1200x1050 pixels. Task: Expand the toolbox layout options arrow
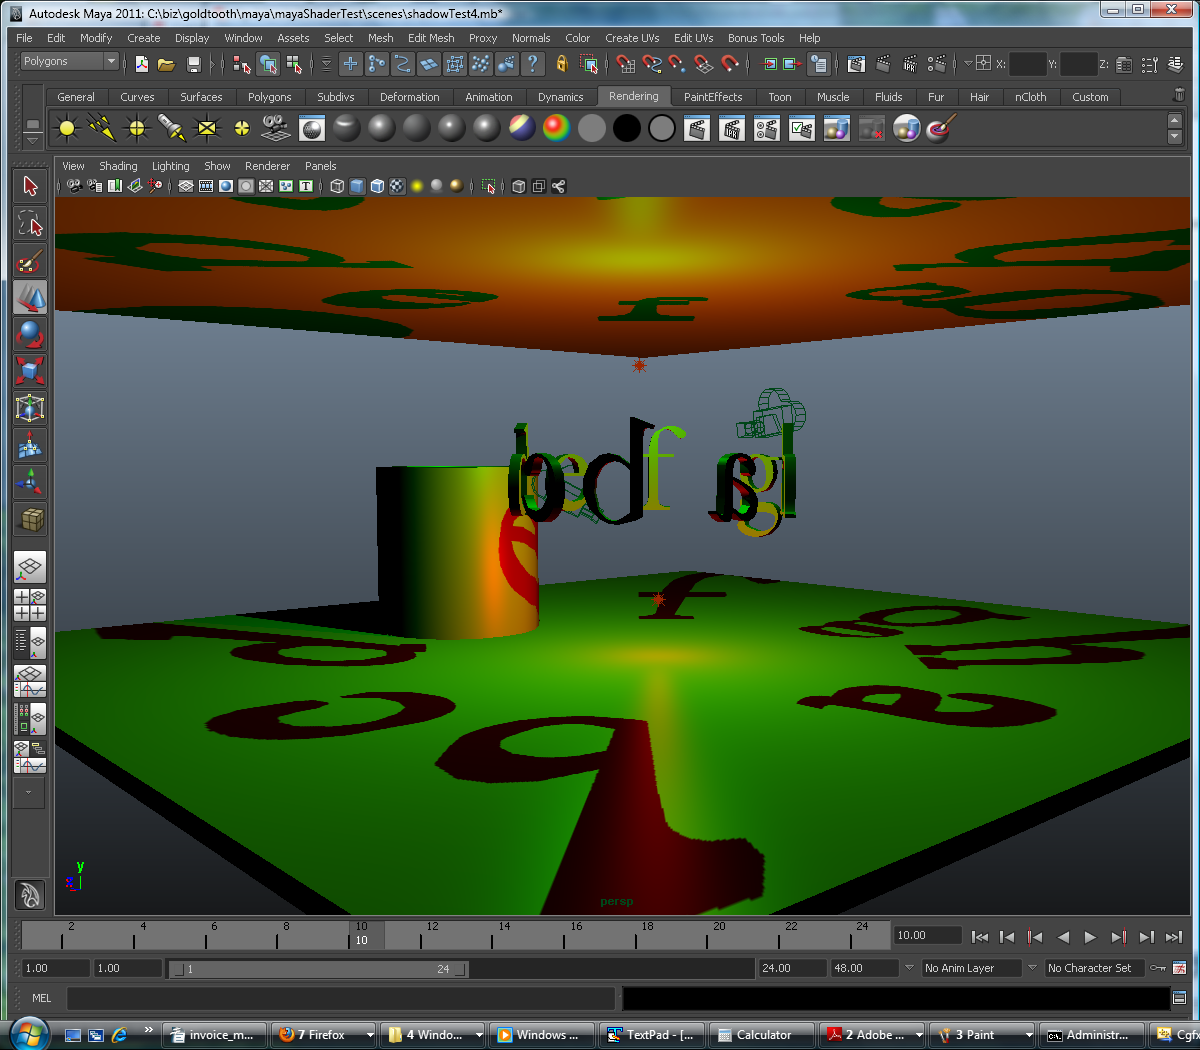click(29, 792)
